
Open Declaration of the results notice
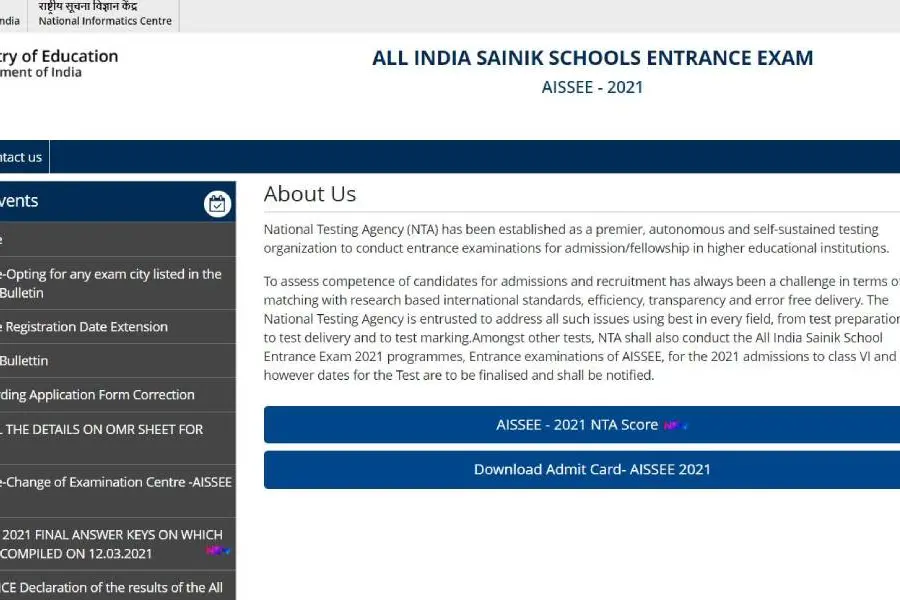(112, 587)
